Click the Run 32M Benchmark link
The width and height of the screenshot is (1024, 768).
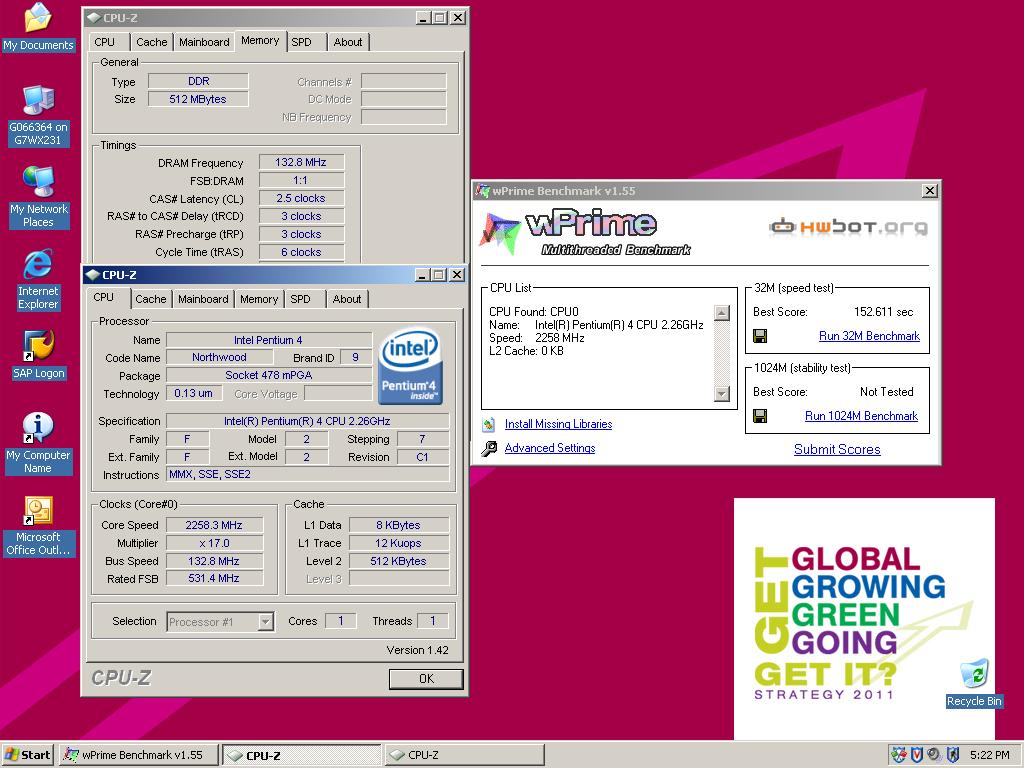869,336
